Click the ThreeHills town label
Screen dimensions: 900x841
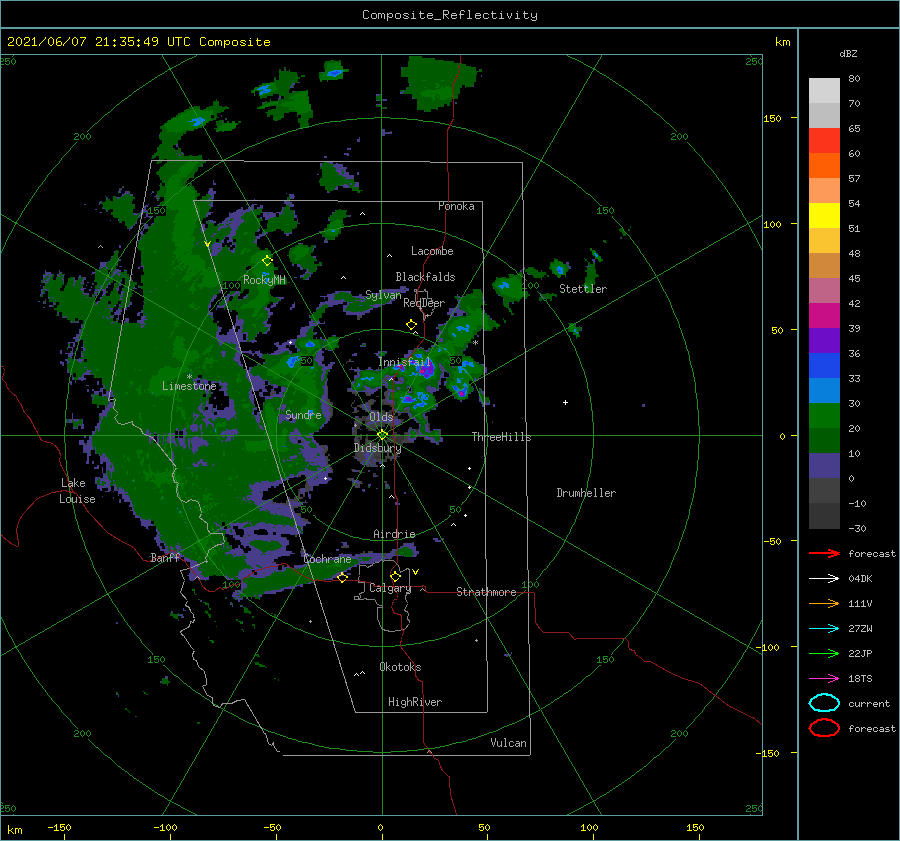pos(502,437)
